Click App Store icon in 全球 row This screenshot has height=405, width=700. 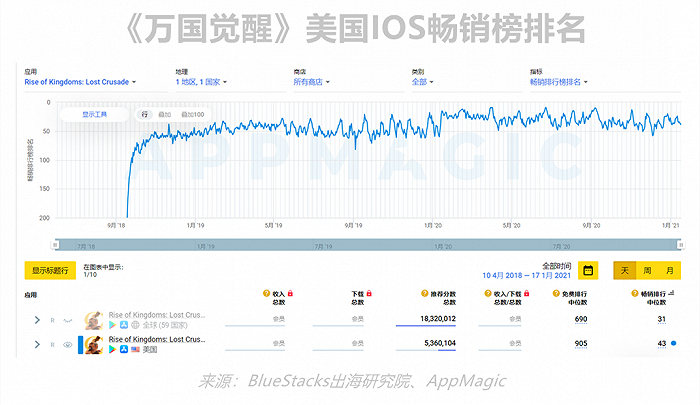point(124,325)
